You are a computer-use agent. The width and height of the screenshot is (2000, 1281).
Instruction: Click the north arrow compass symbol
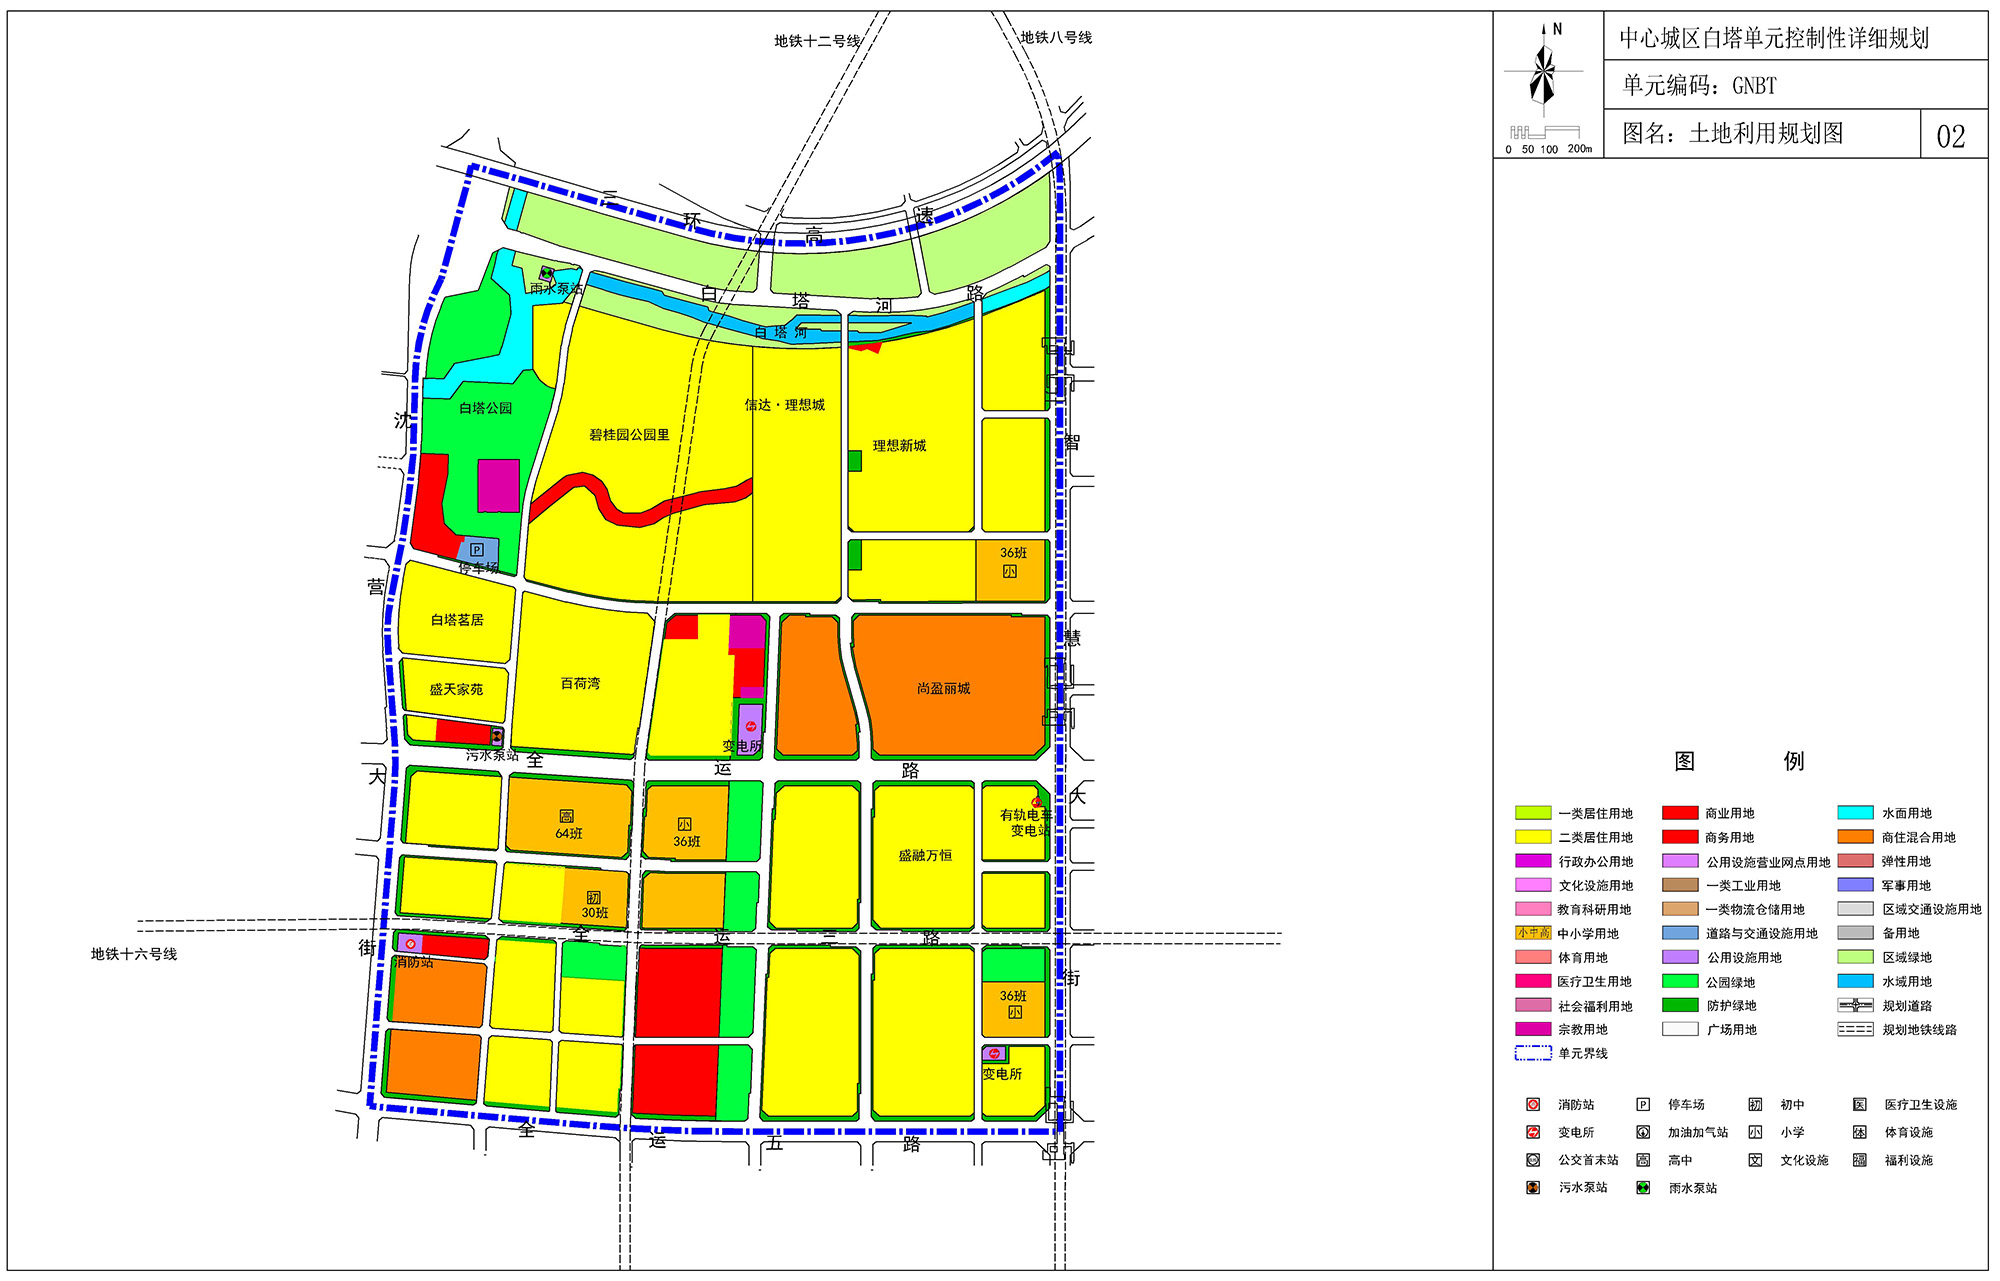pos(1543,70)
